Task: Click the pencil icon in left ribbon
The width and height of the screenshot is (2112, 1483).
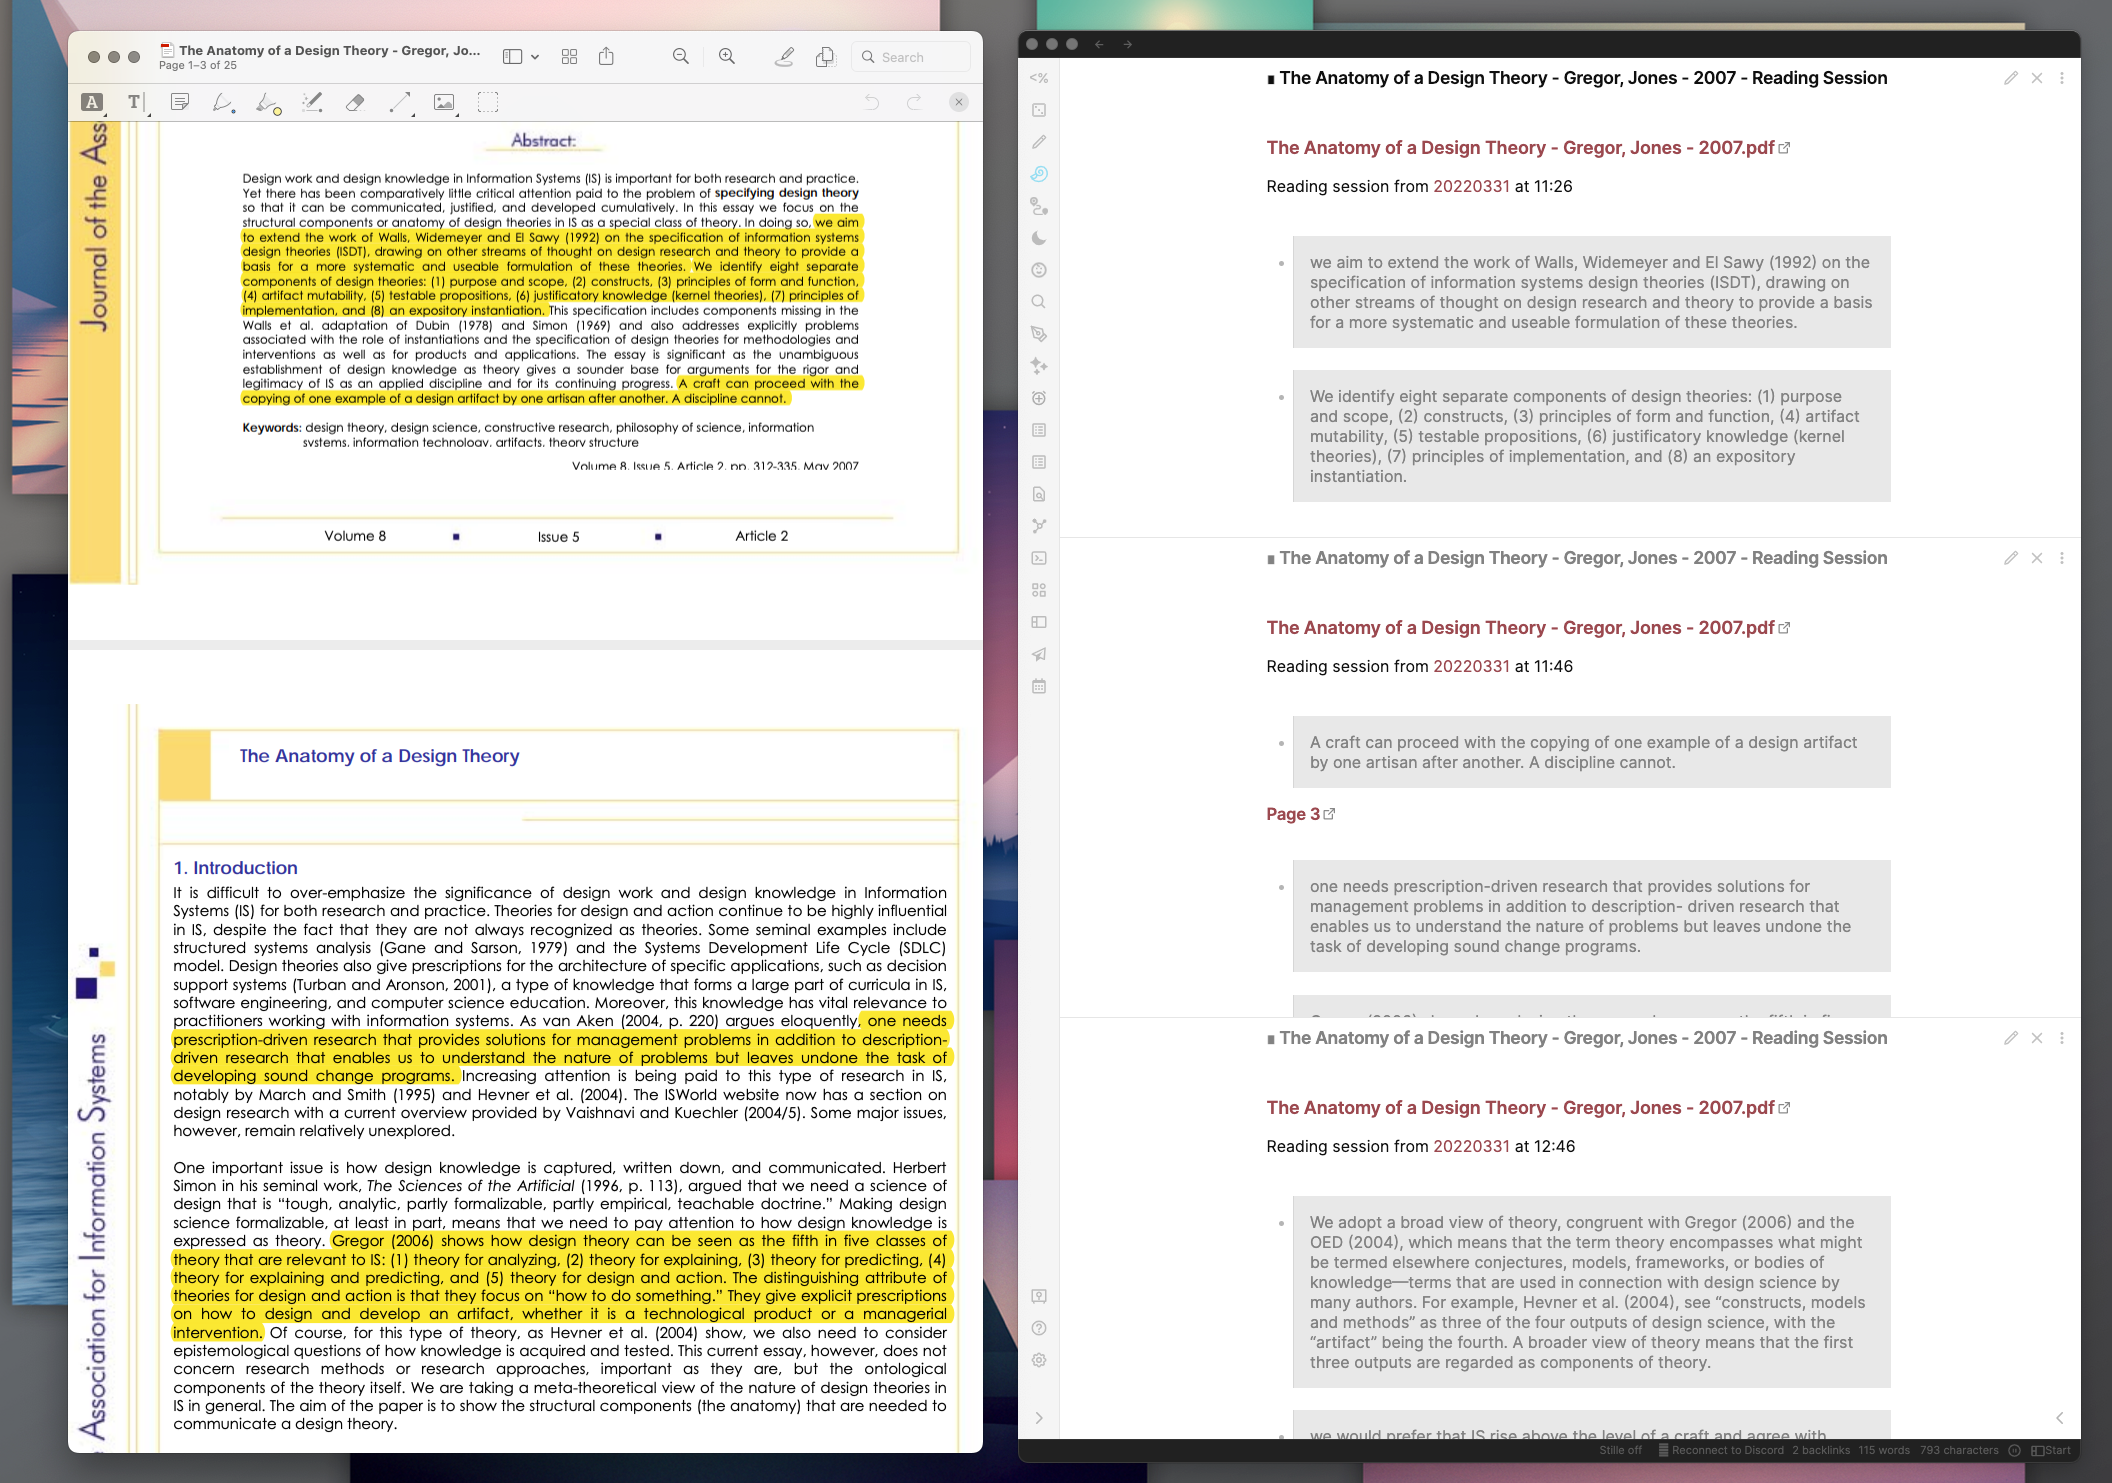Action: 1039,142
